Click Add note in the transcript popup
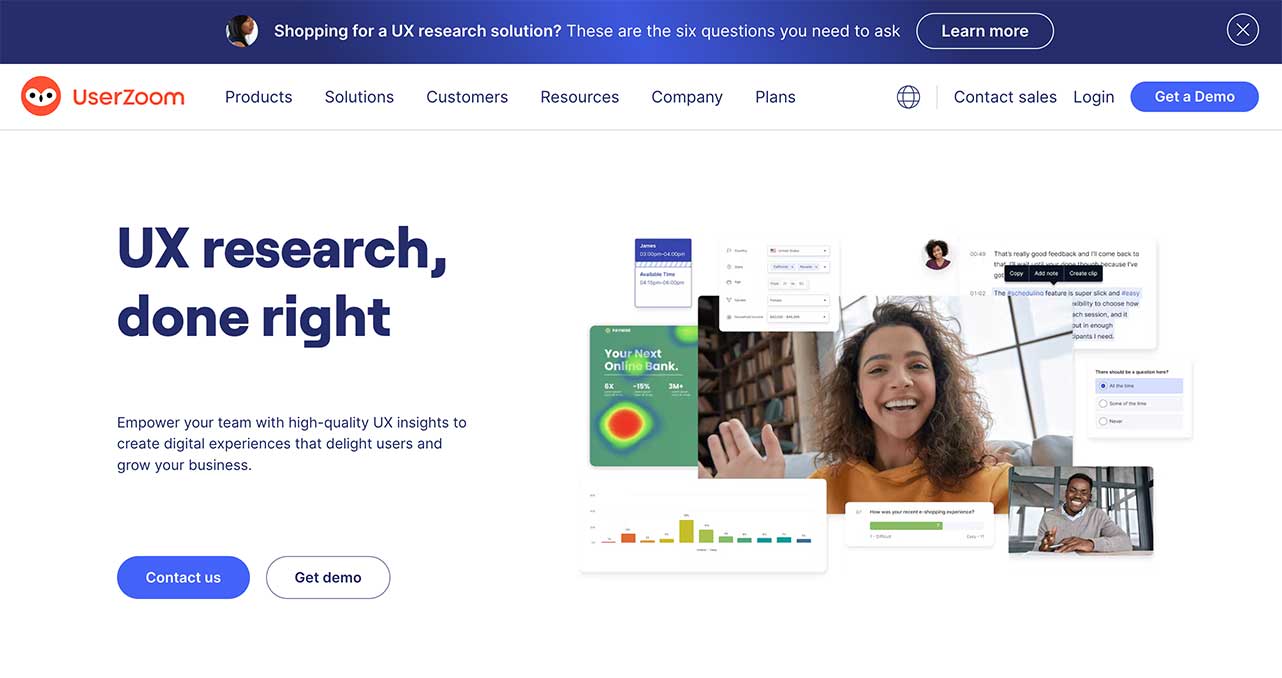Image resolution: width=1282 pixels, height=678 pixels. coord(1046,273)
